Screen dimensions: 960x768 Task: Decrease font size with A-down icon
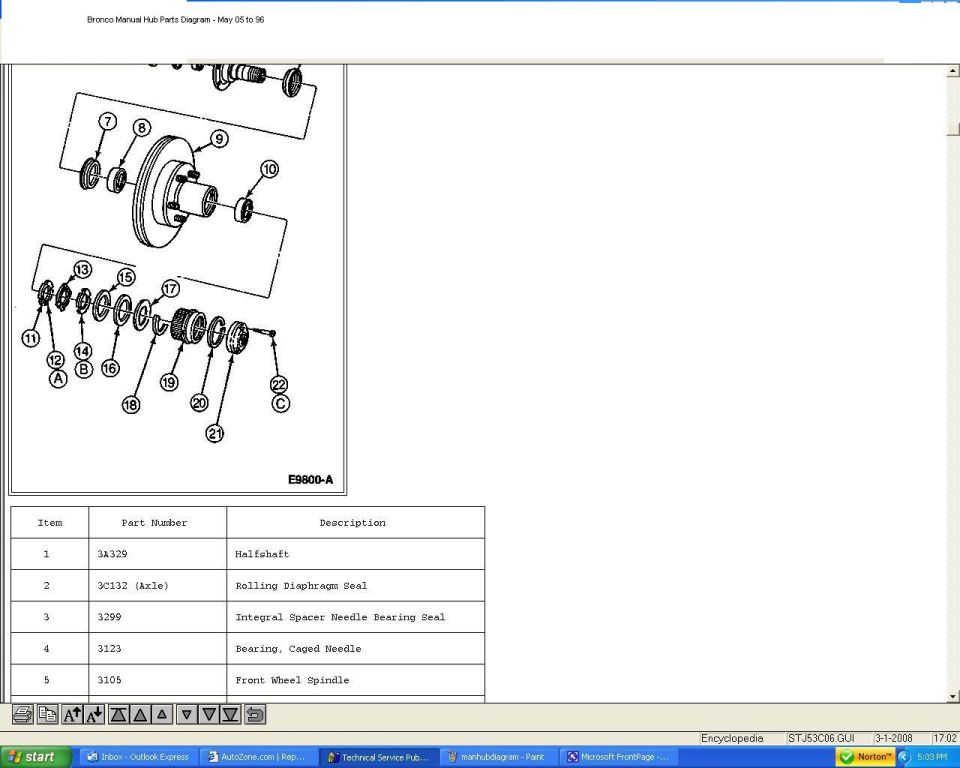point(94,715)
